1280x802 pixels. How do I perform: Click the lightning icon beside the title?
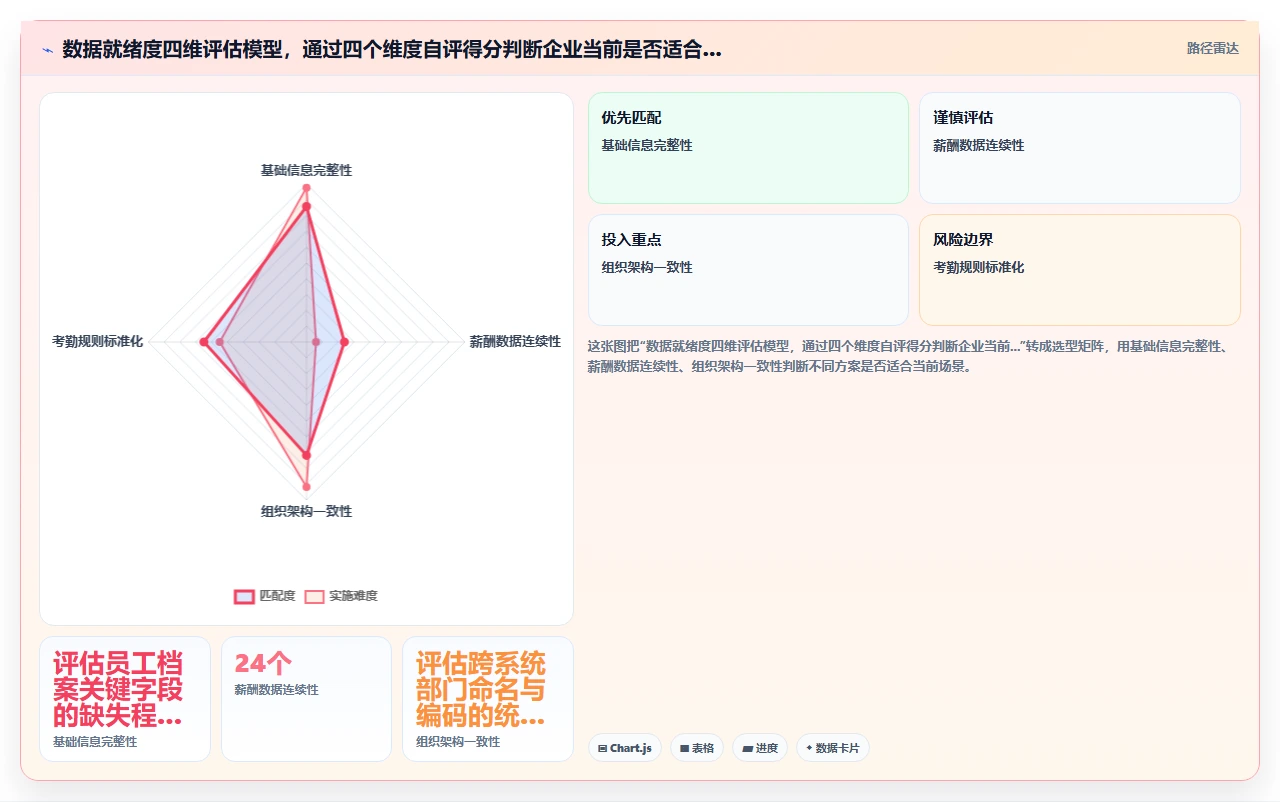(47, 50)
